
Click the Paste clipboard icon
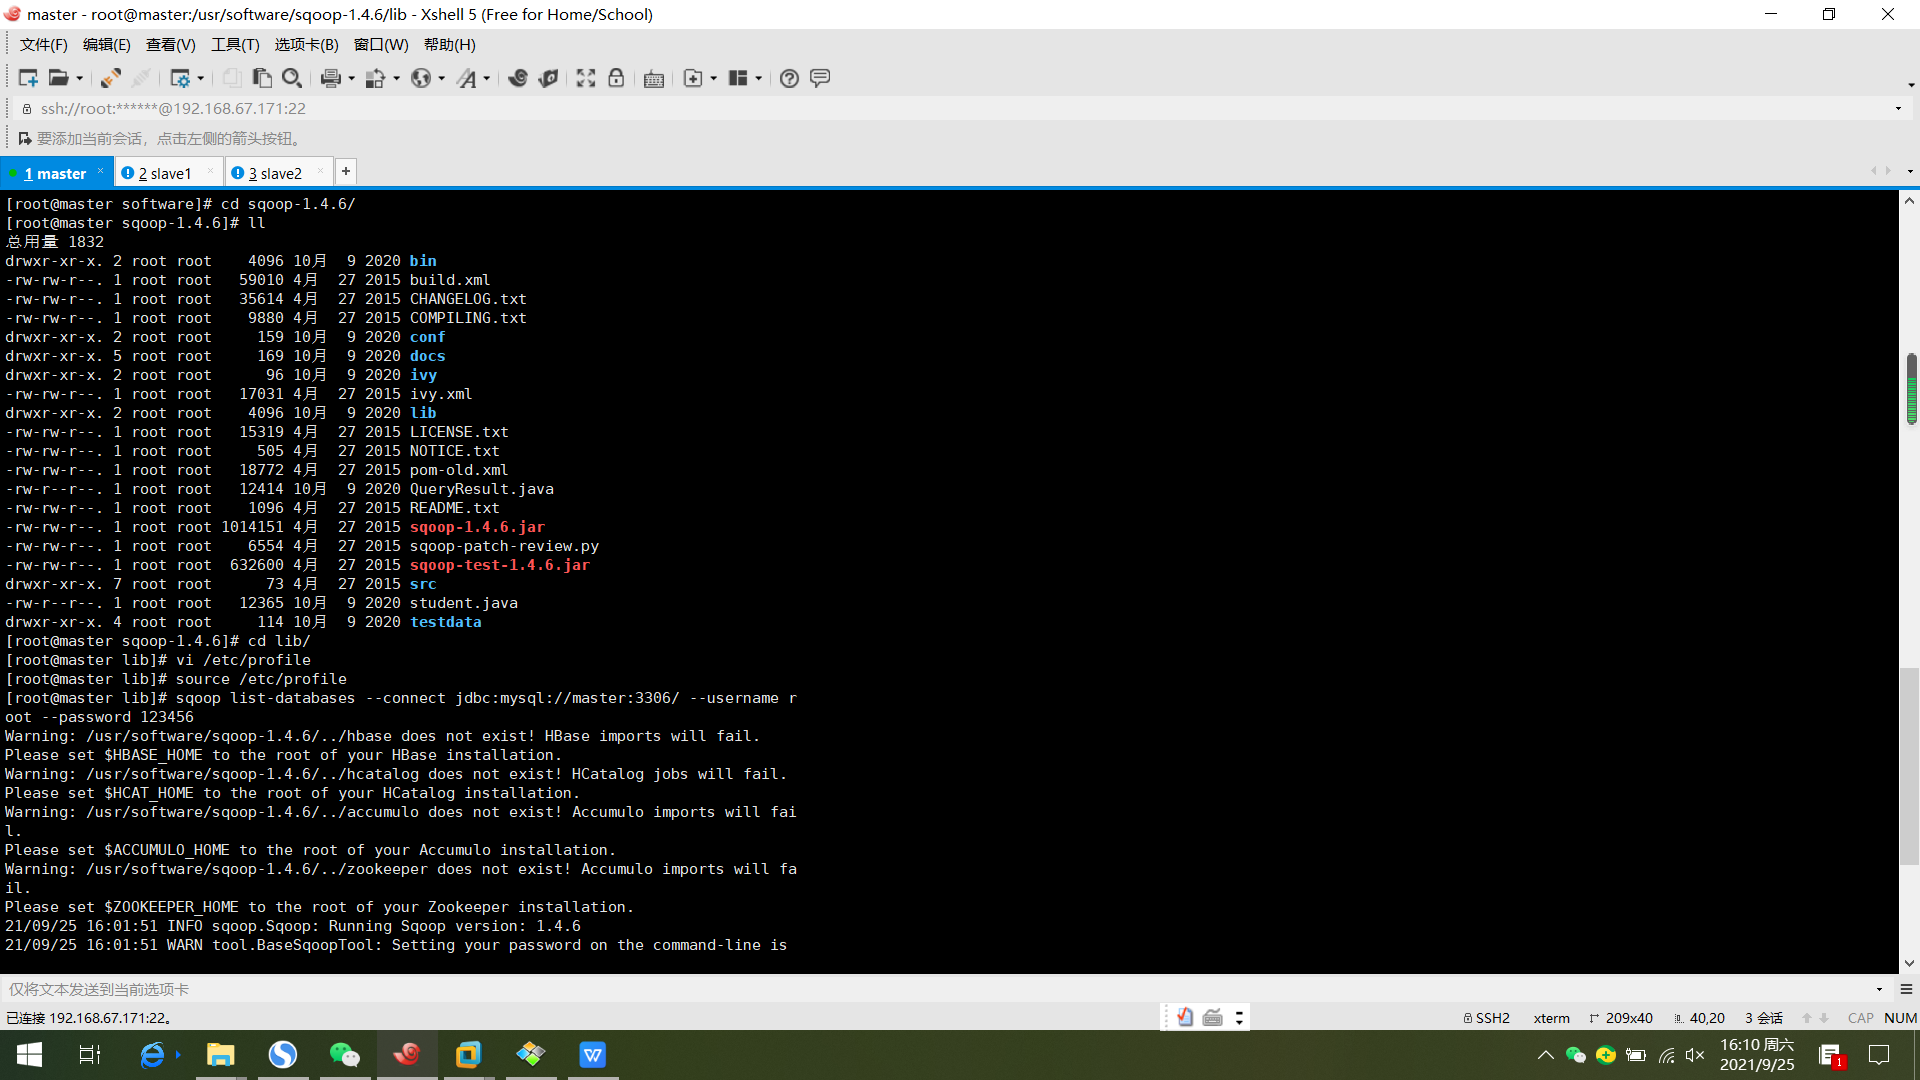(x=262, y=78)
